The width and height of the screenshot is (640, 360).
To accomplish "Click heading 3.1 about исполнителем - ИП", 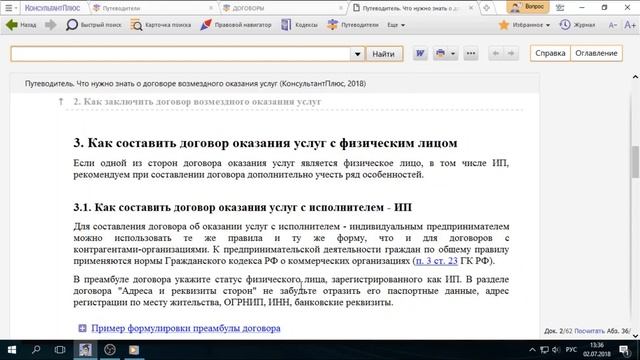I will click(242, 207).
